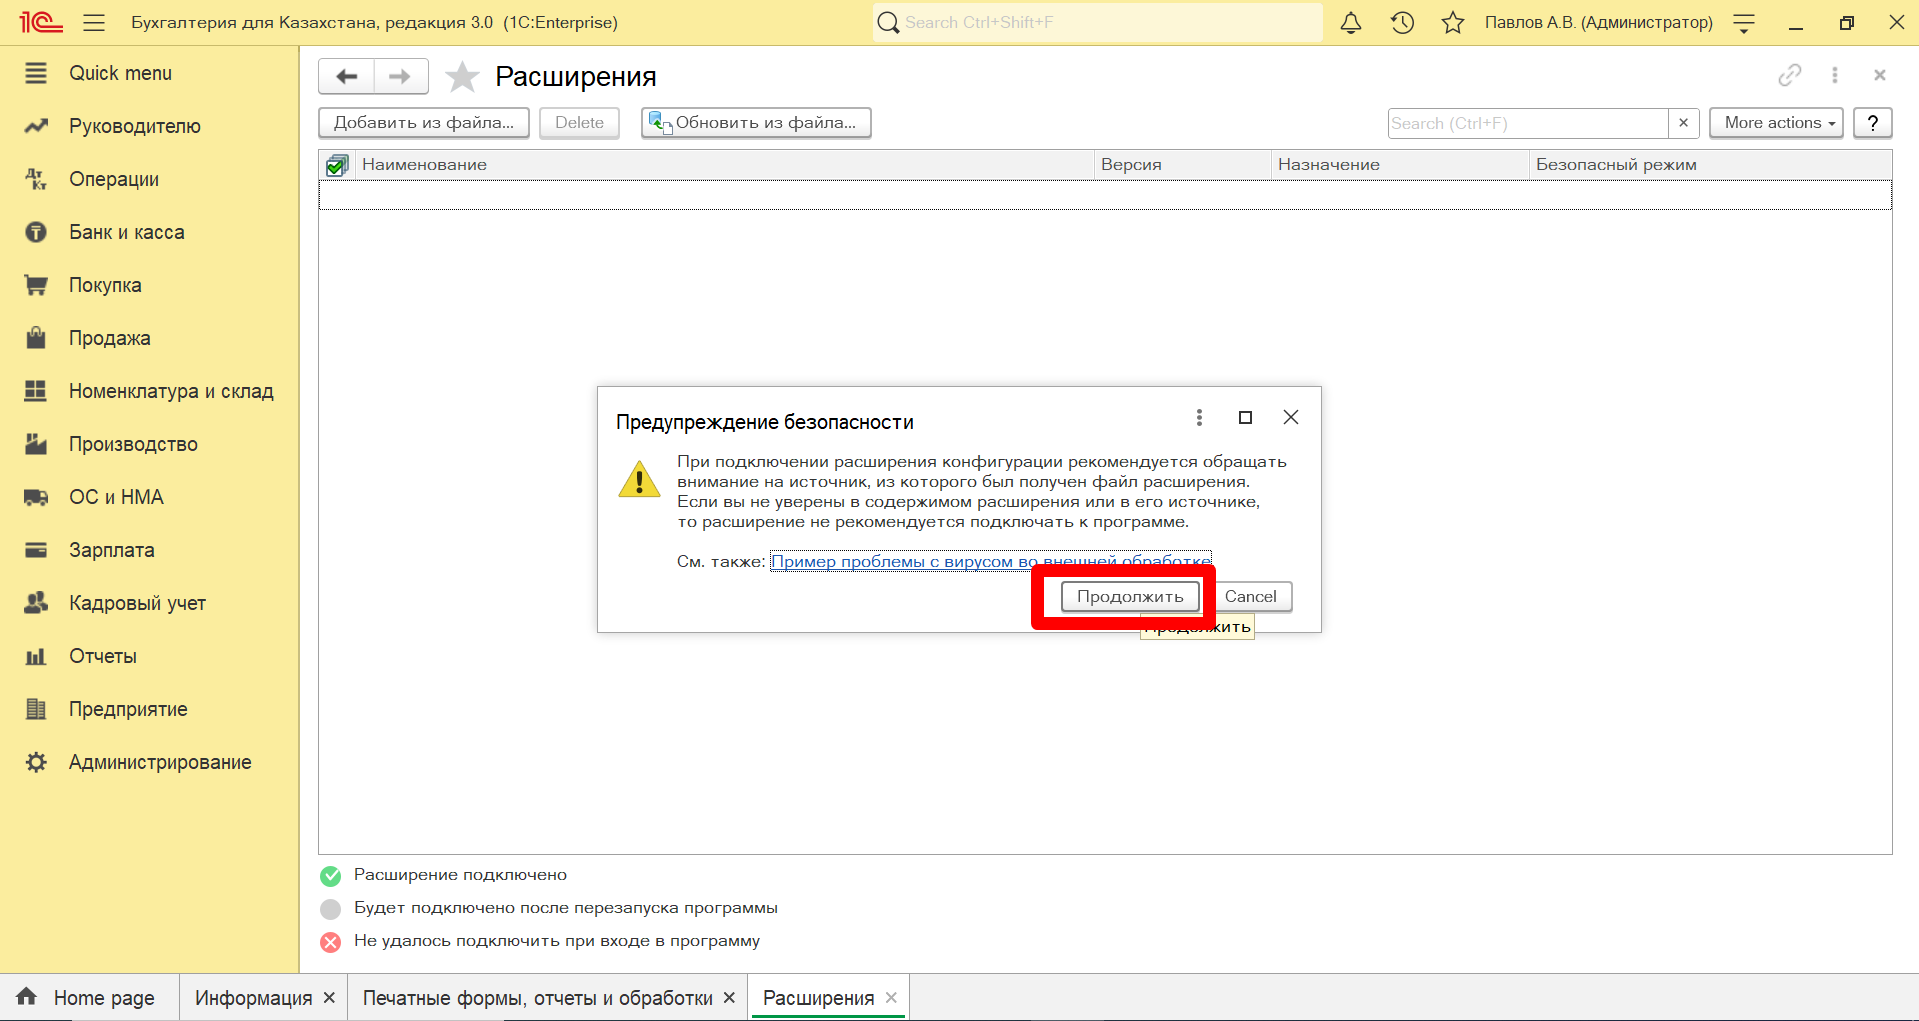This screenshot has height=1021, width=1919.
Task: Click the Delete button
Action: coord(580,123)
